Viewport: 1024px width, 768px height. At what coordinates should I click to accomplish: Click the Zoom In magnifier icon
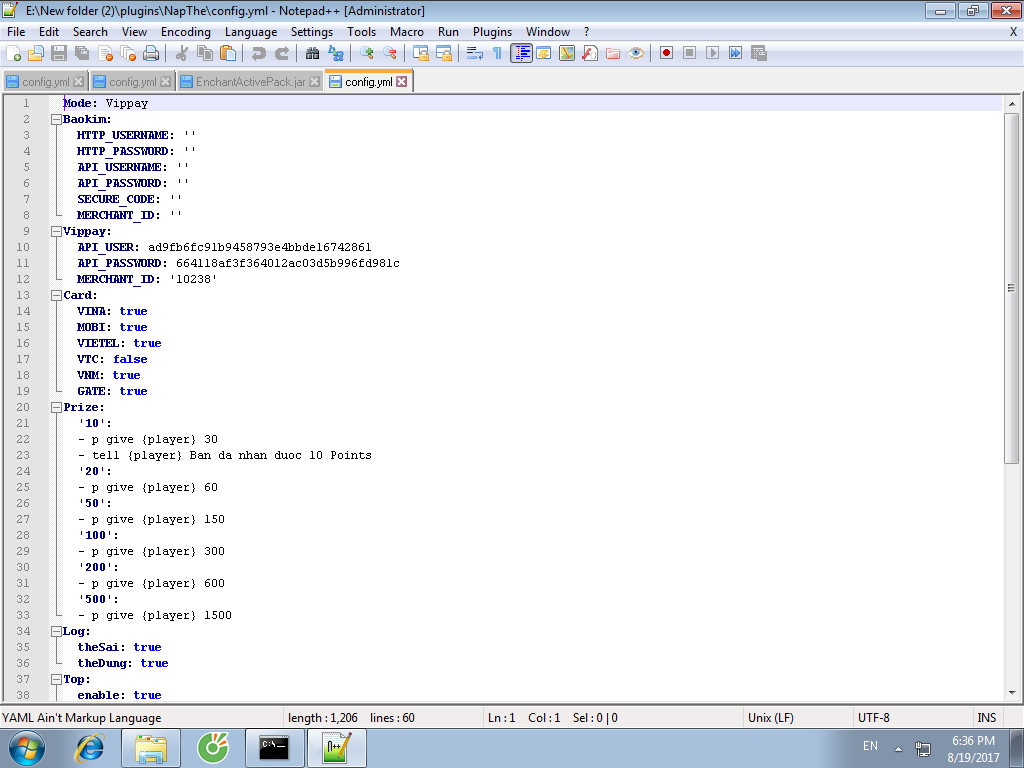367,53
